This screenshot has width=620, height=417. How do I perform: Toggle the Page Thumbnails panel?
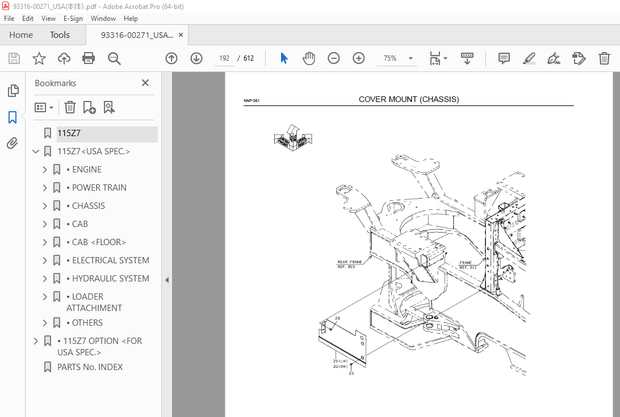click(x=13, y=91)
